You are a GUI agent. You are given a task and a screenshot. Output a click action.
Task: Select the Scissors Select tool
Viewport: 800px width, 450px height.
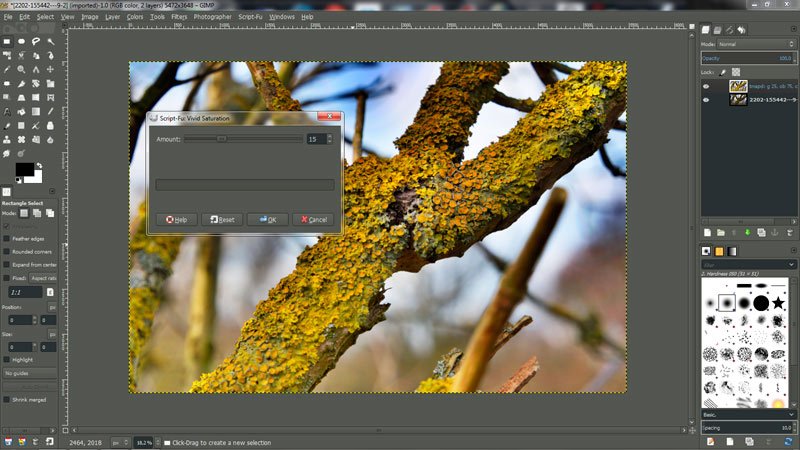[21, 55]
